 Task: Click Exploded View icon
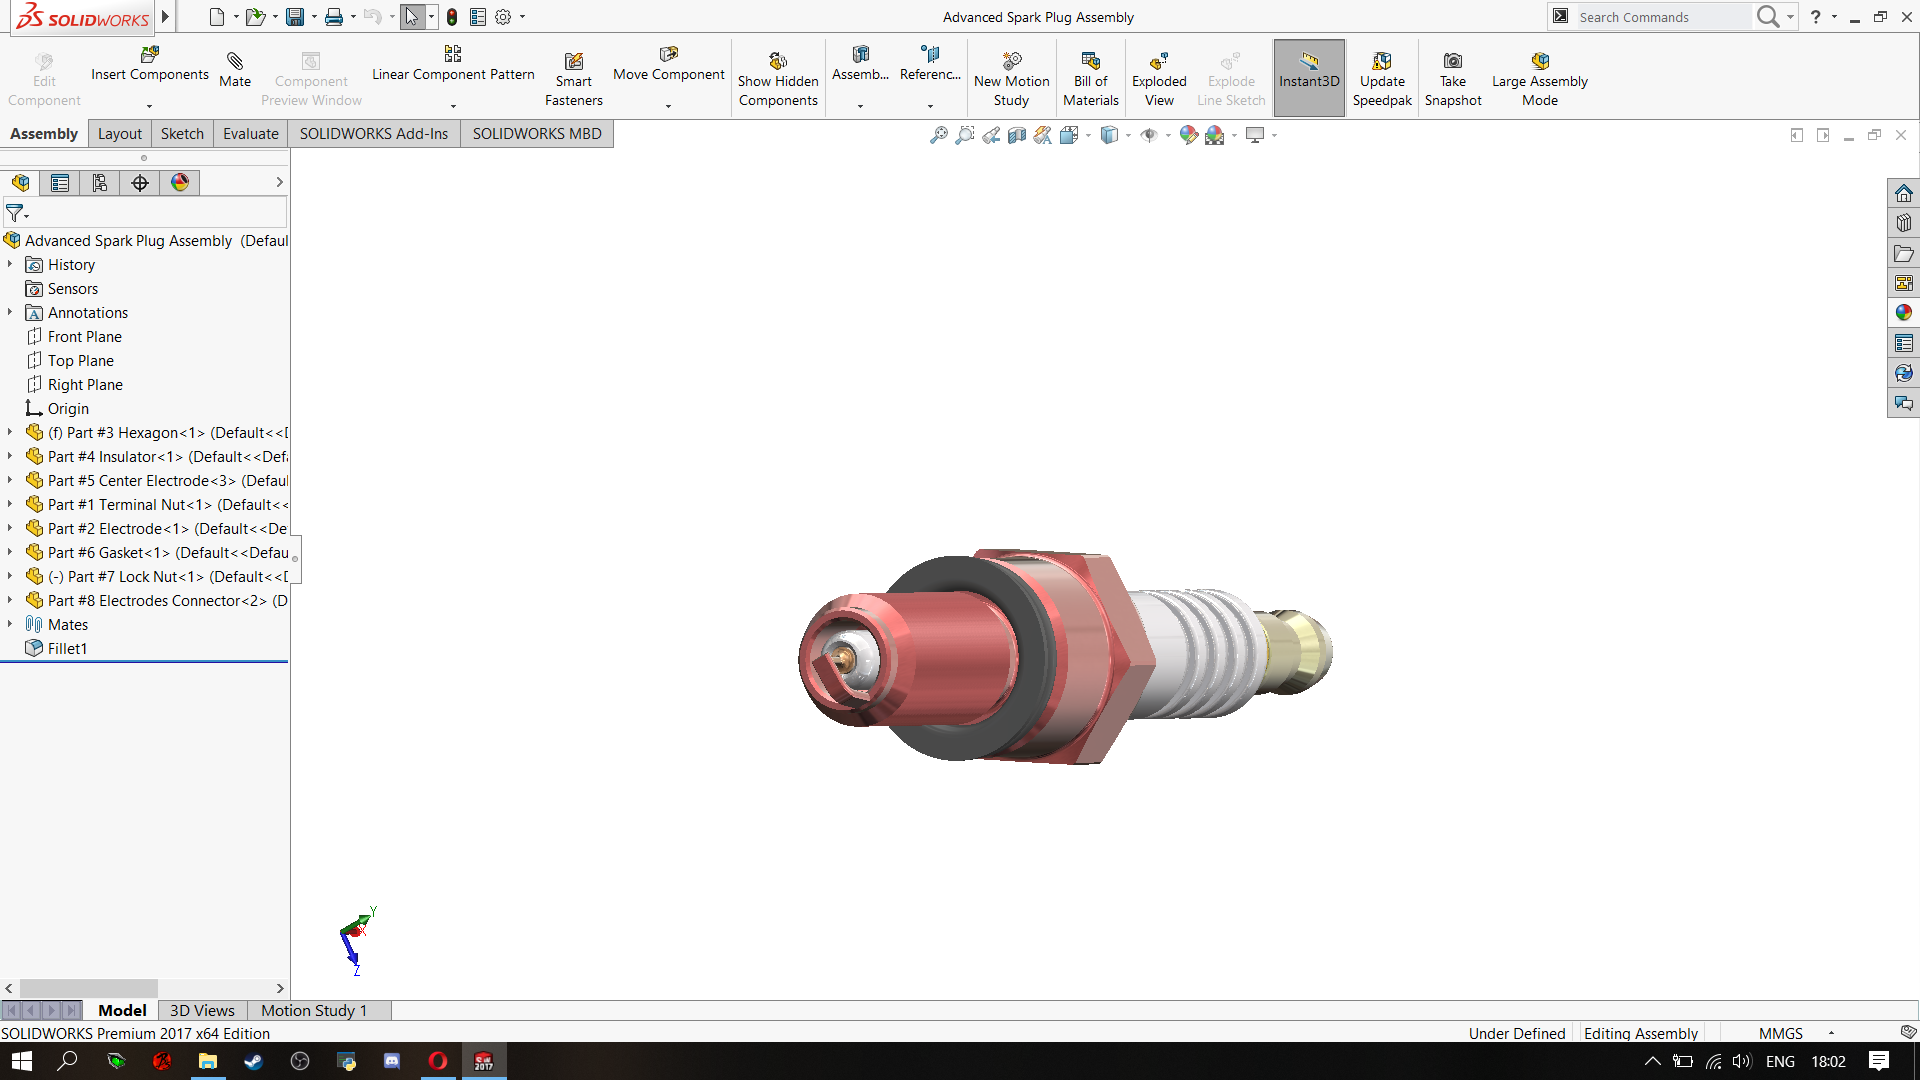point(1159,62)
